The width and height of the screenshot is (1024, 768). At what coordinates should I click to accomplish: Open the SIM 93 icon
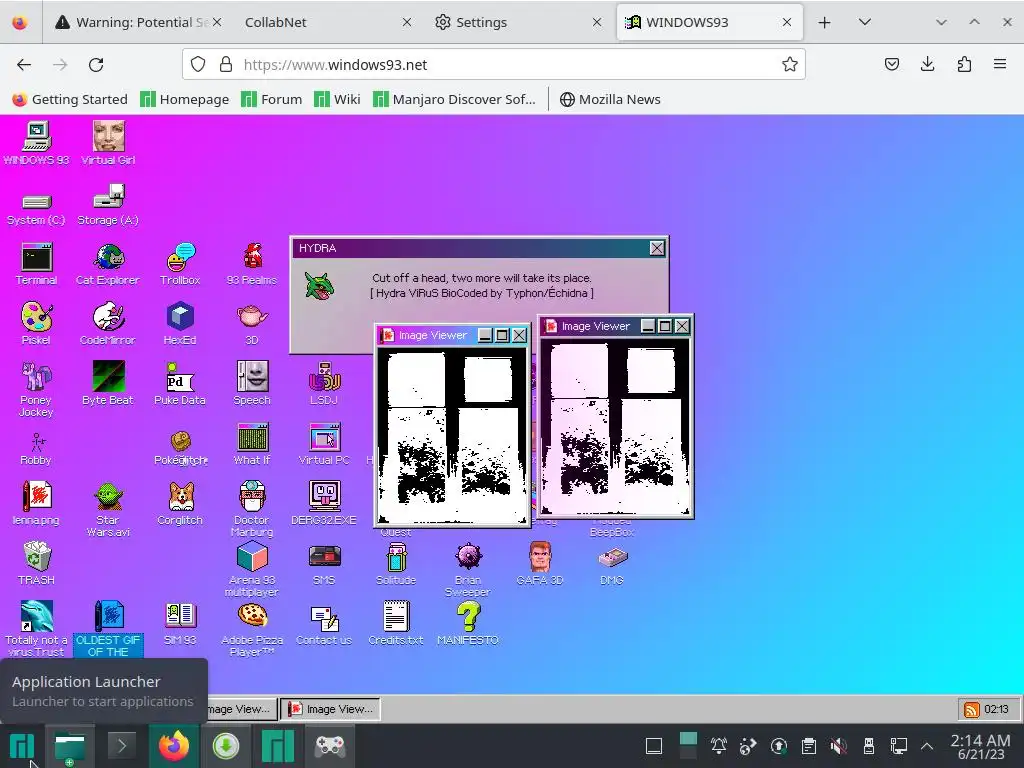[x=180, y=624]
